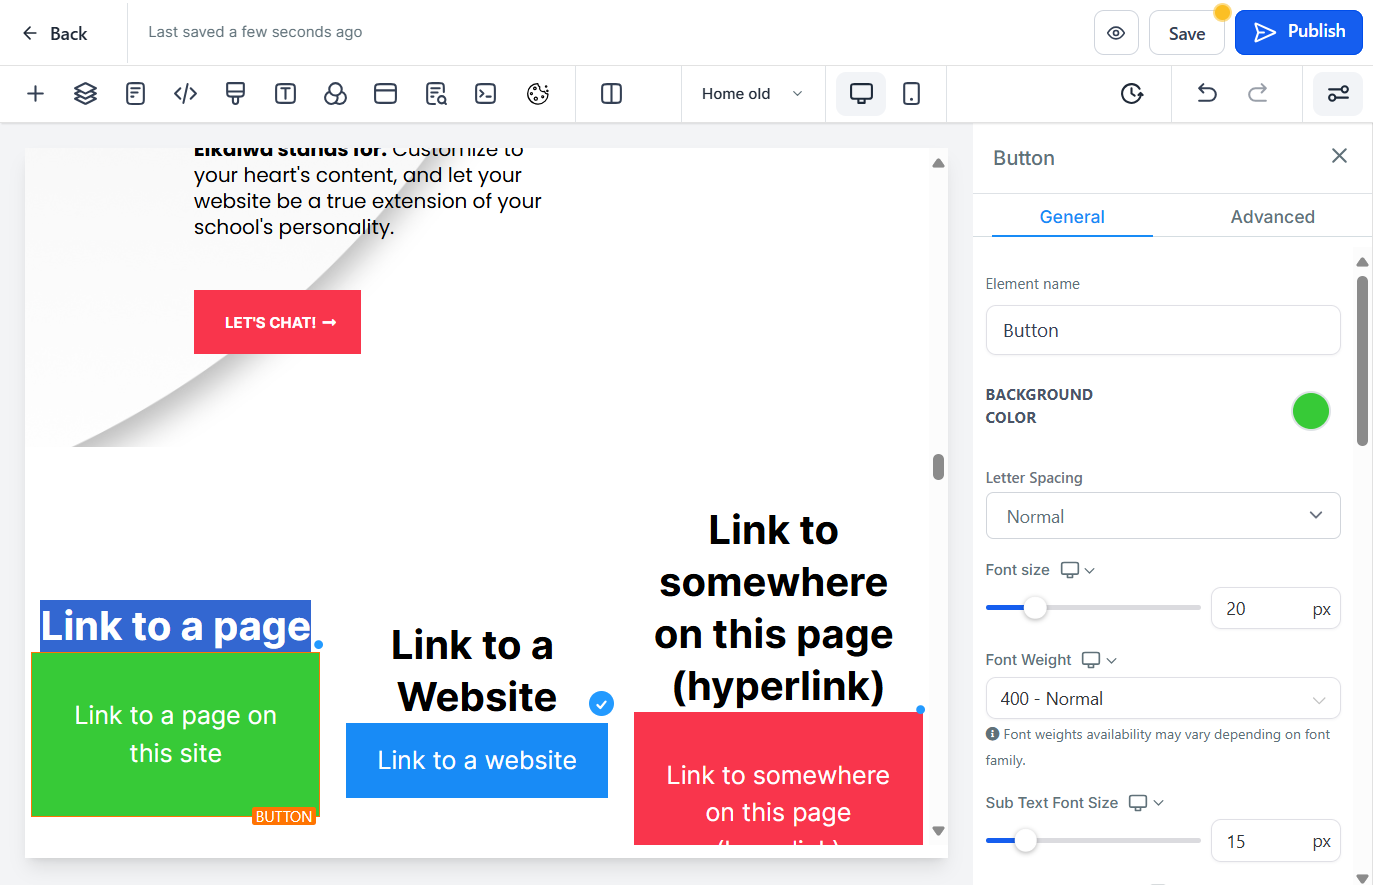This screenshot has height=885, width=1373.
Task: Click the plus icon to add an element
Action: [35, 94]
